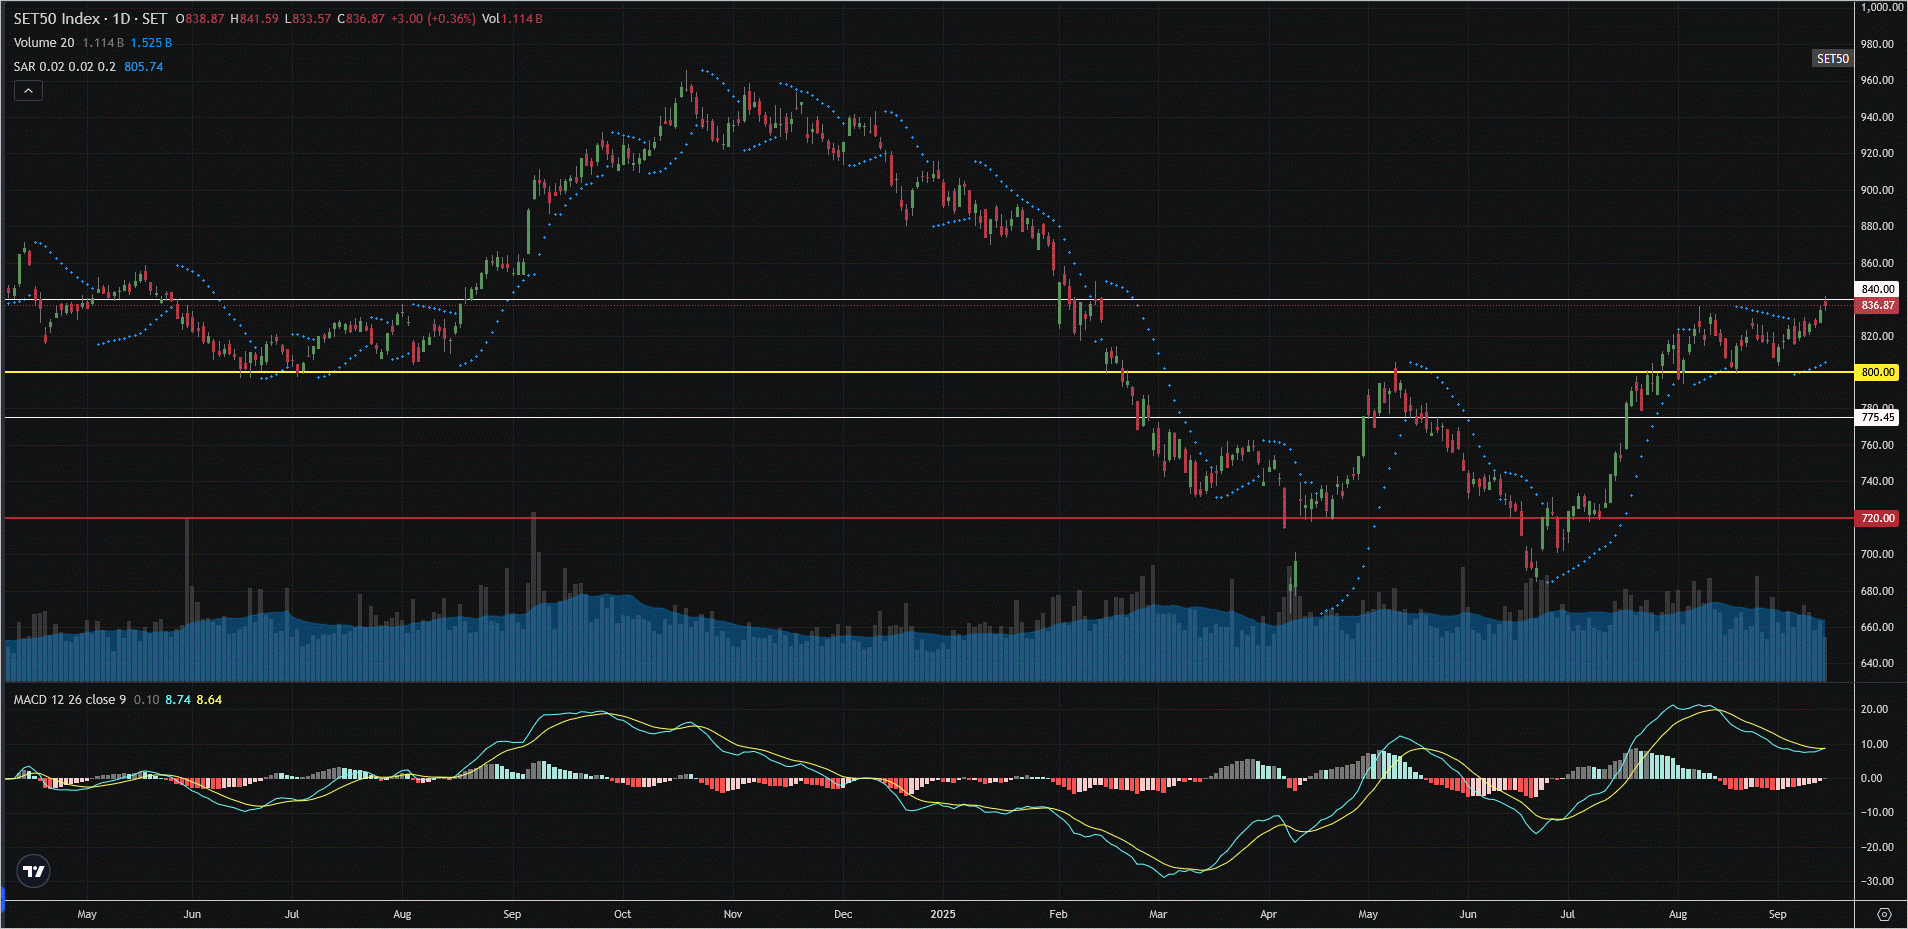Collapse the indicator legend with the chevron
The width and height of the screenshot is (1908, 929).
point(28,91)
